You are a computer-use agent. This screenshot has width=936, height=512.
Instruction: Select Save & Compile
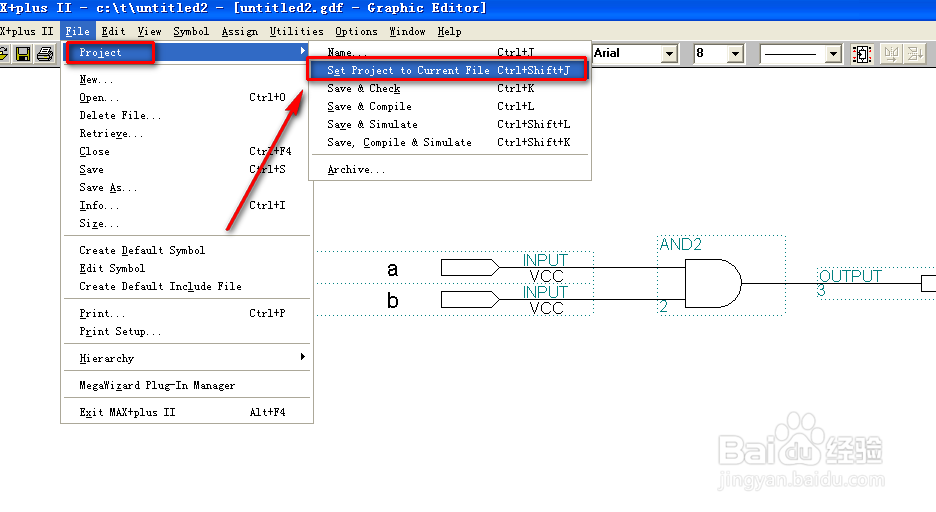pyautogui.click(x=449, y=106)
